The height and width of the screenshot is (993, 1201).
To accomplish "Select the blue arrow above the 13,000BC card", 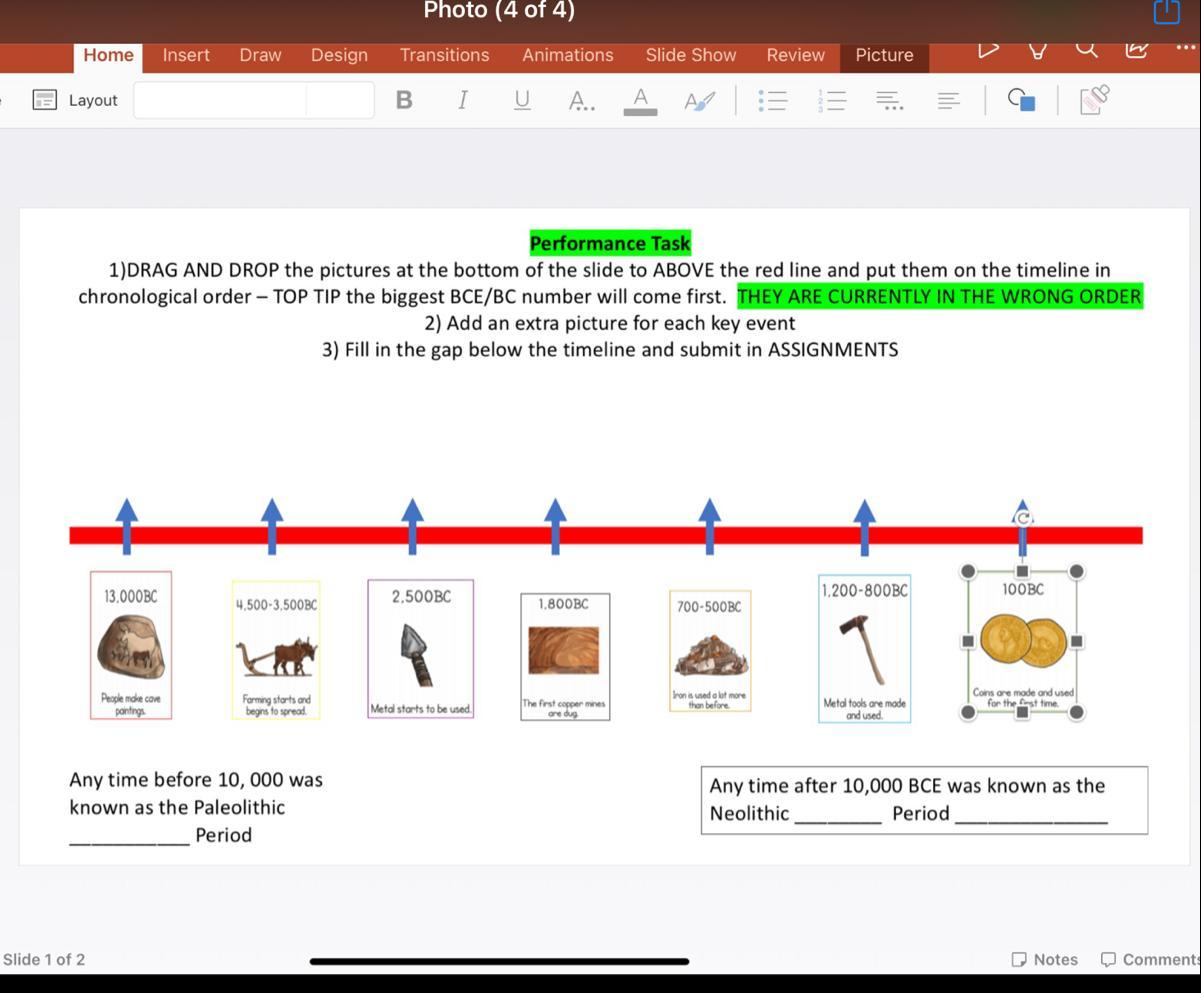I will pyautogui.click(x=127, y=526).
